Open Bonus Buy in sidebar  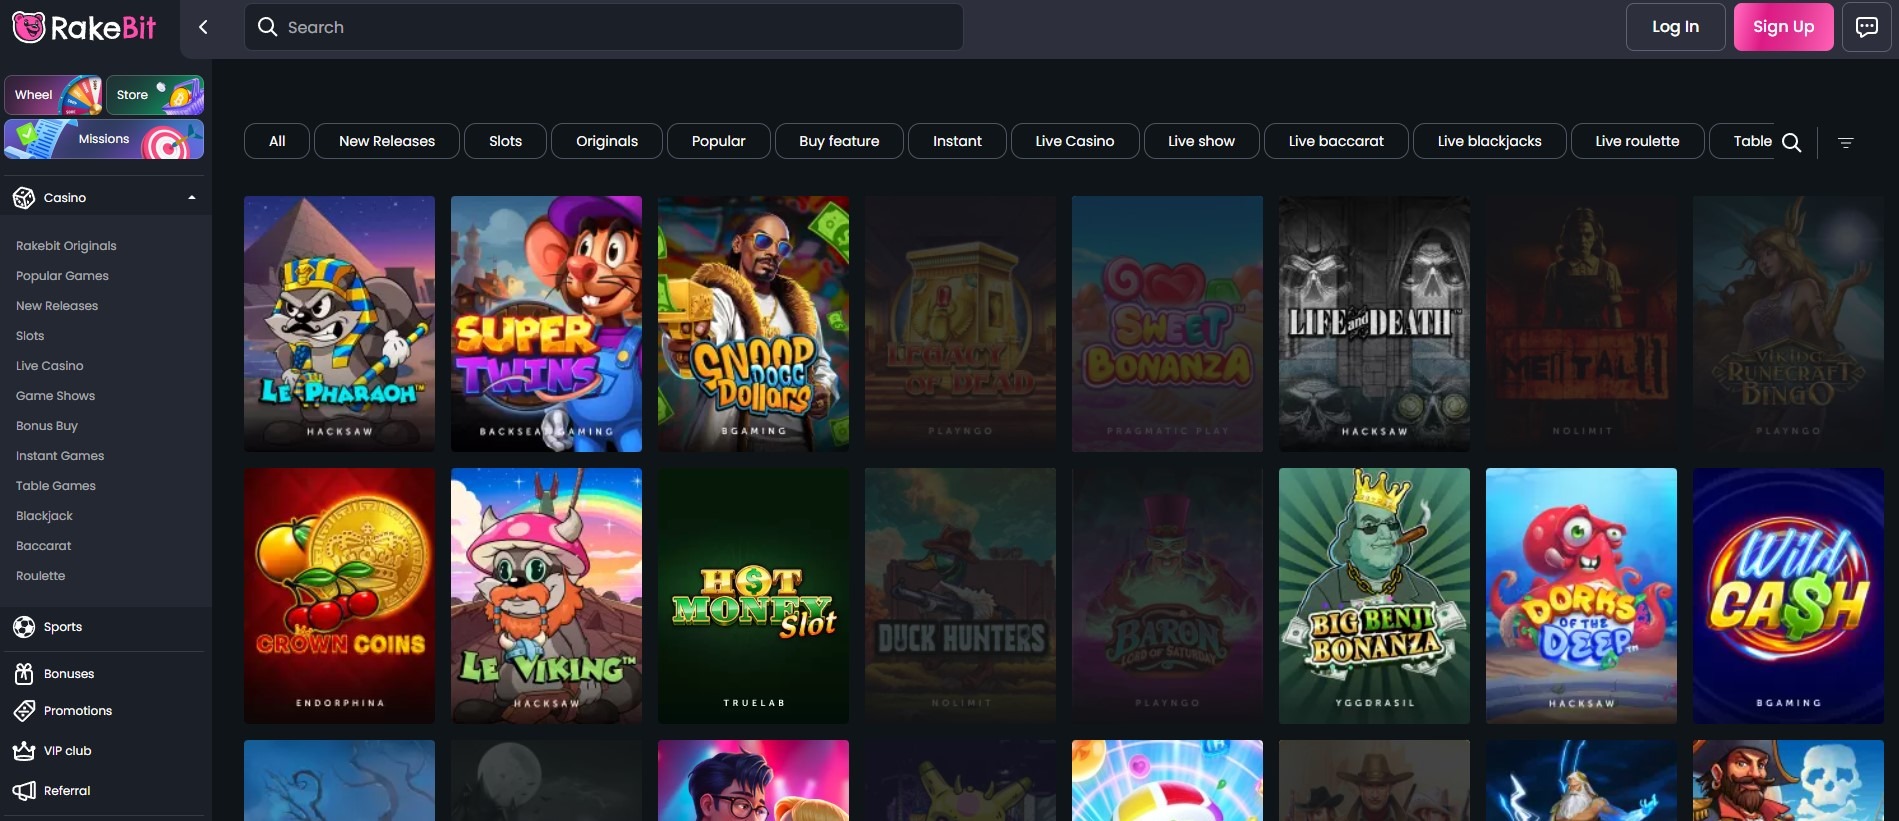click(x=47, y=426)
